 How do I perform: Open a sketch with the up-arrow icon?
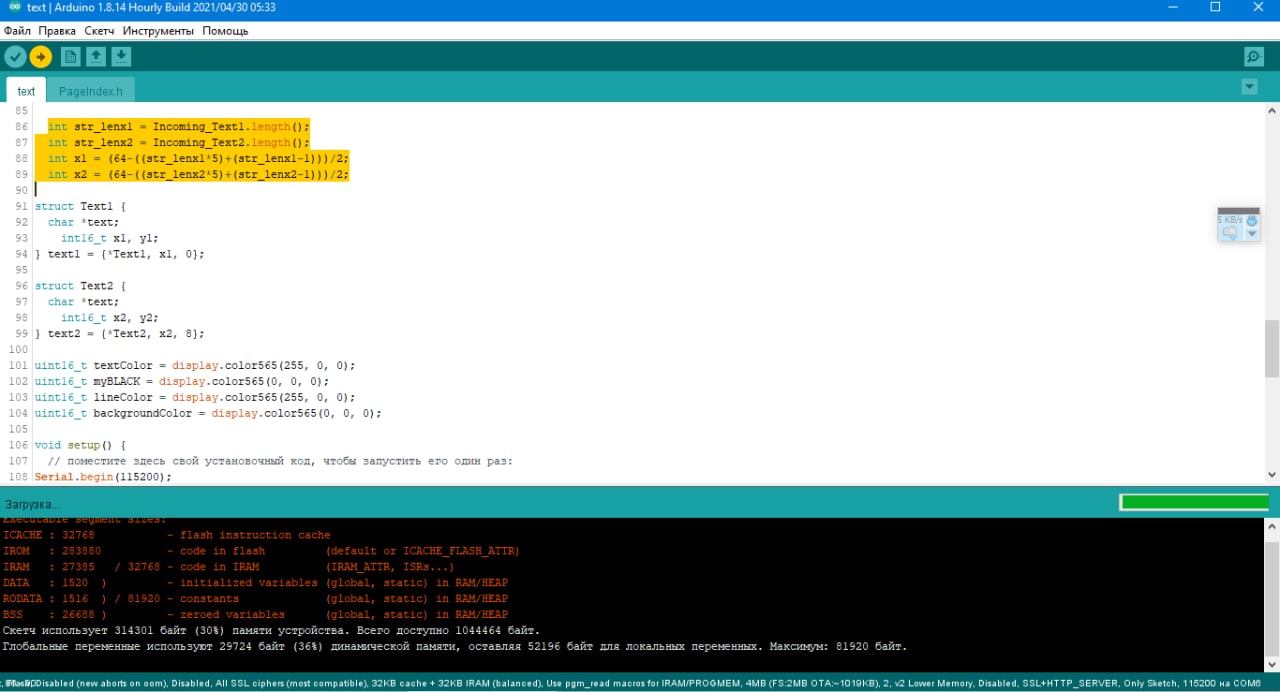tap(96, 56)
